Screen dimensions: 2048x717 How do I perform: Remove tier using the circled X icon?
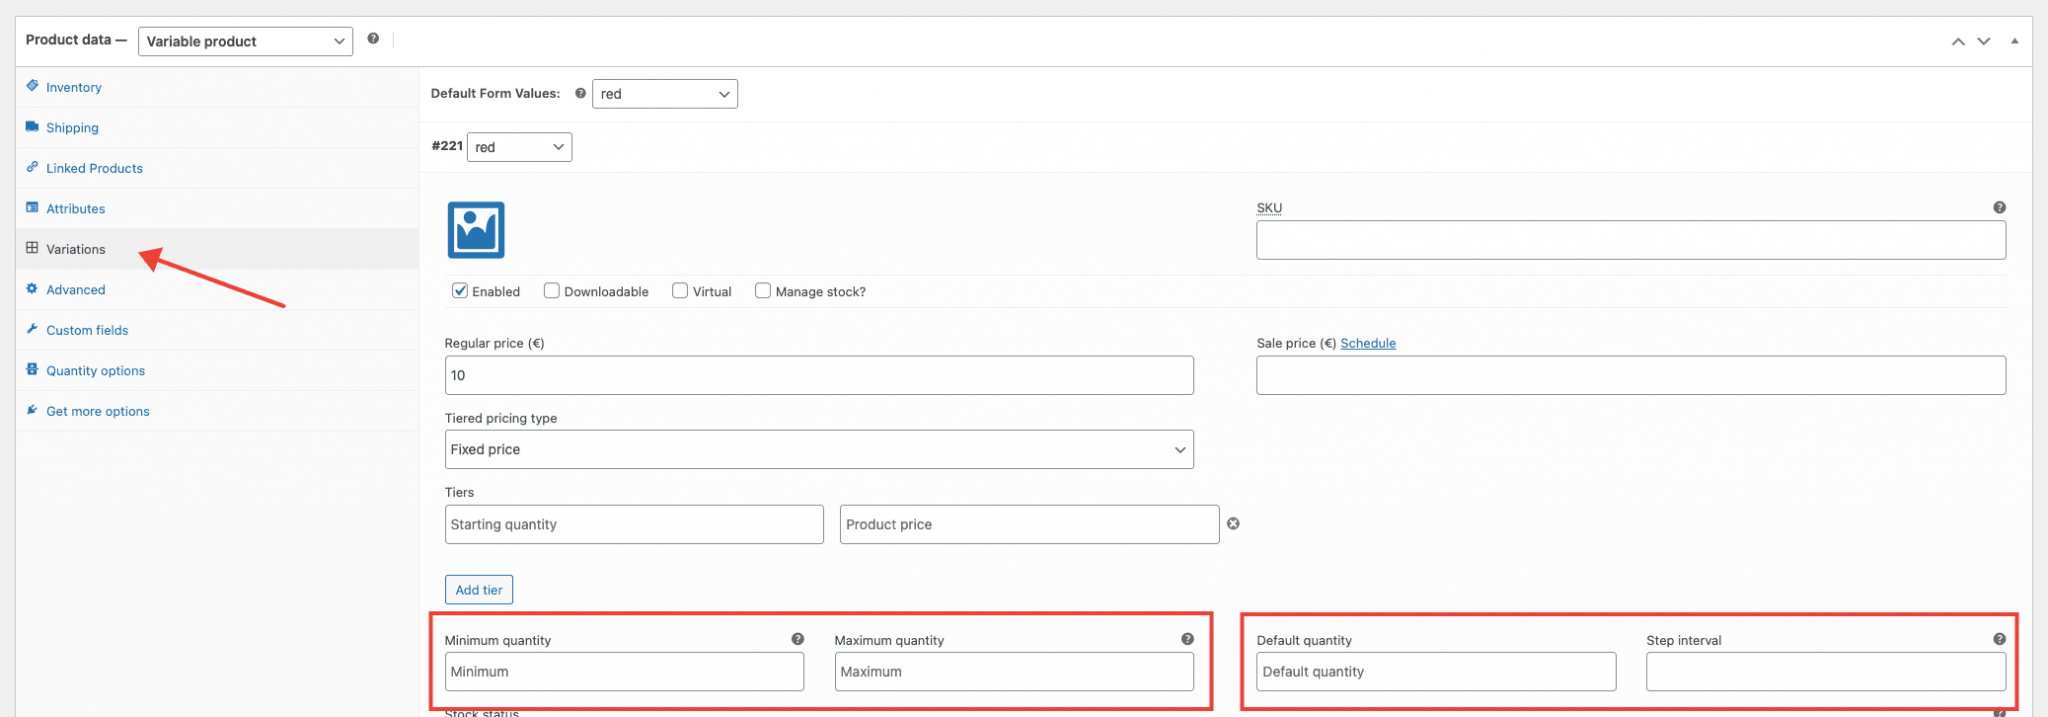pyautogui.click(x=1233, y=524)
